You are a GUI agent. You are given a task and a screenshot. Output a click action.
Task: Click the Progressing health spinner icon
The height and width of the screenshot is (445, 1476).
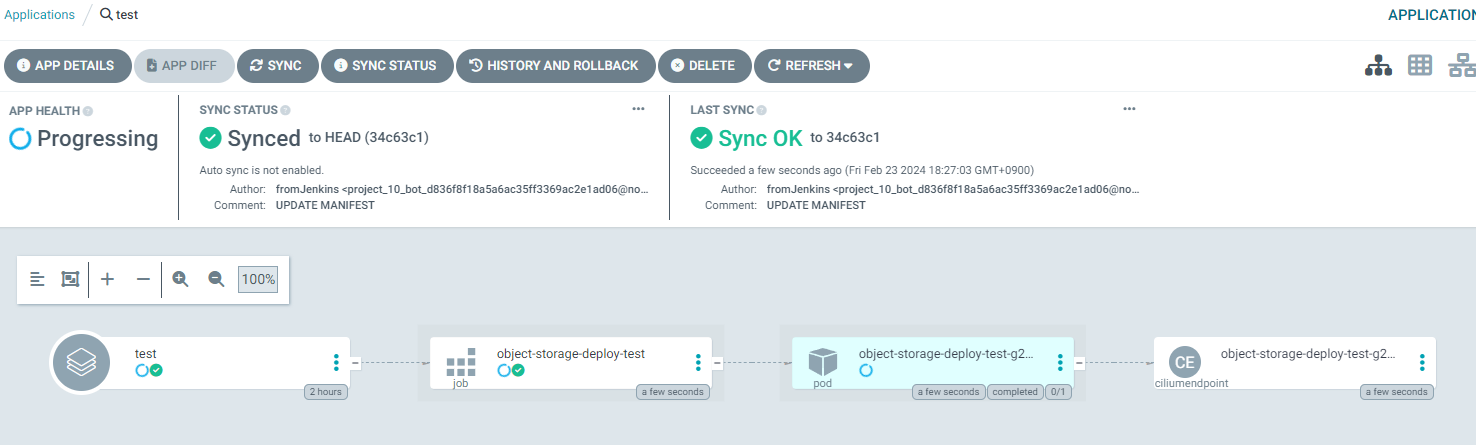click(x=20, y=139)
